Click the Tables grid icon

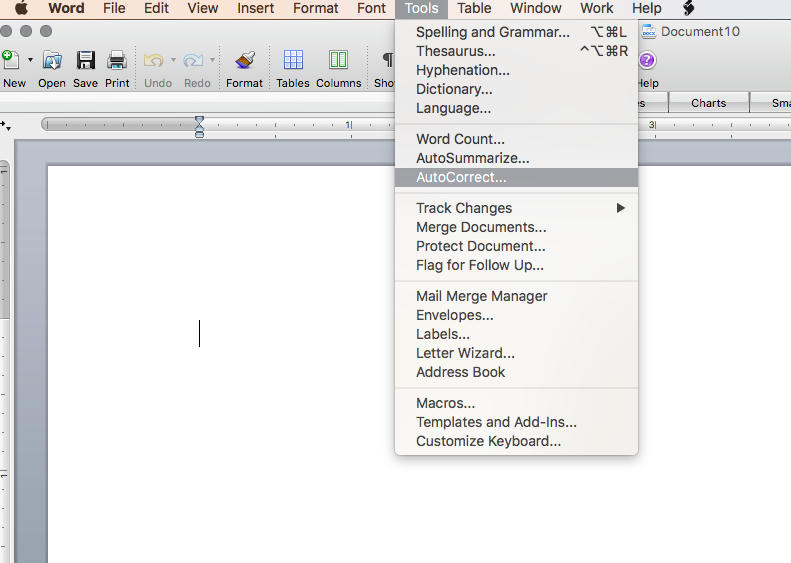293,60
